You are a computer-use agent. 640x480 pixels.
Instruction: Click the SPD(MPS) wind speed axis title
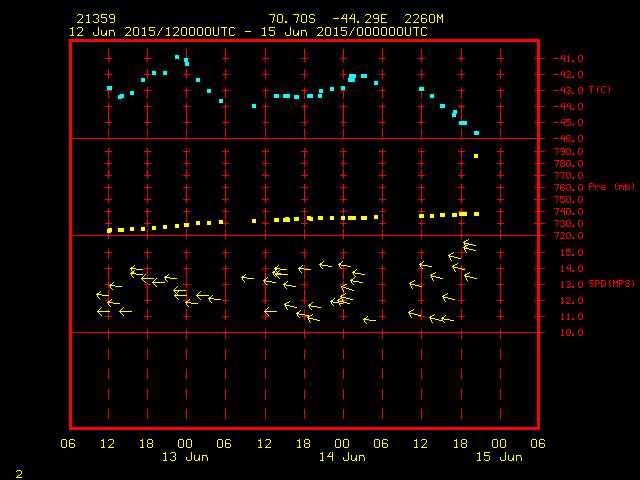(611, 283)
